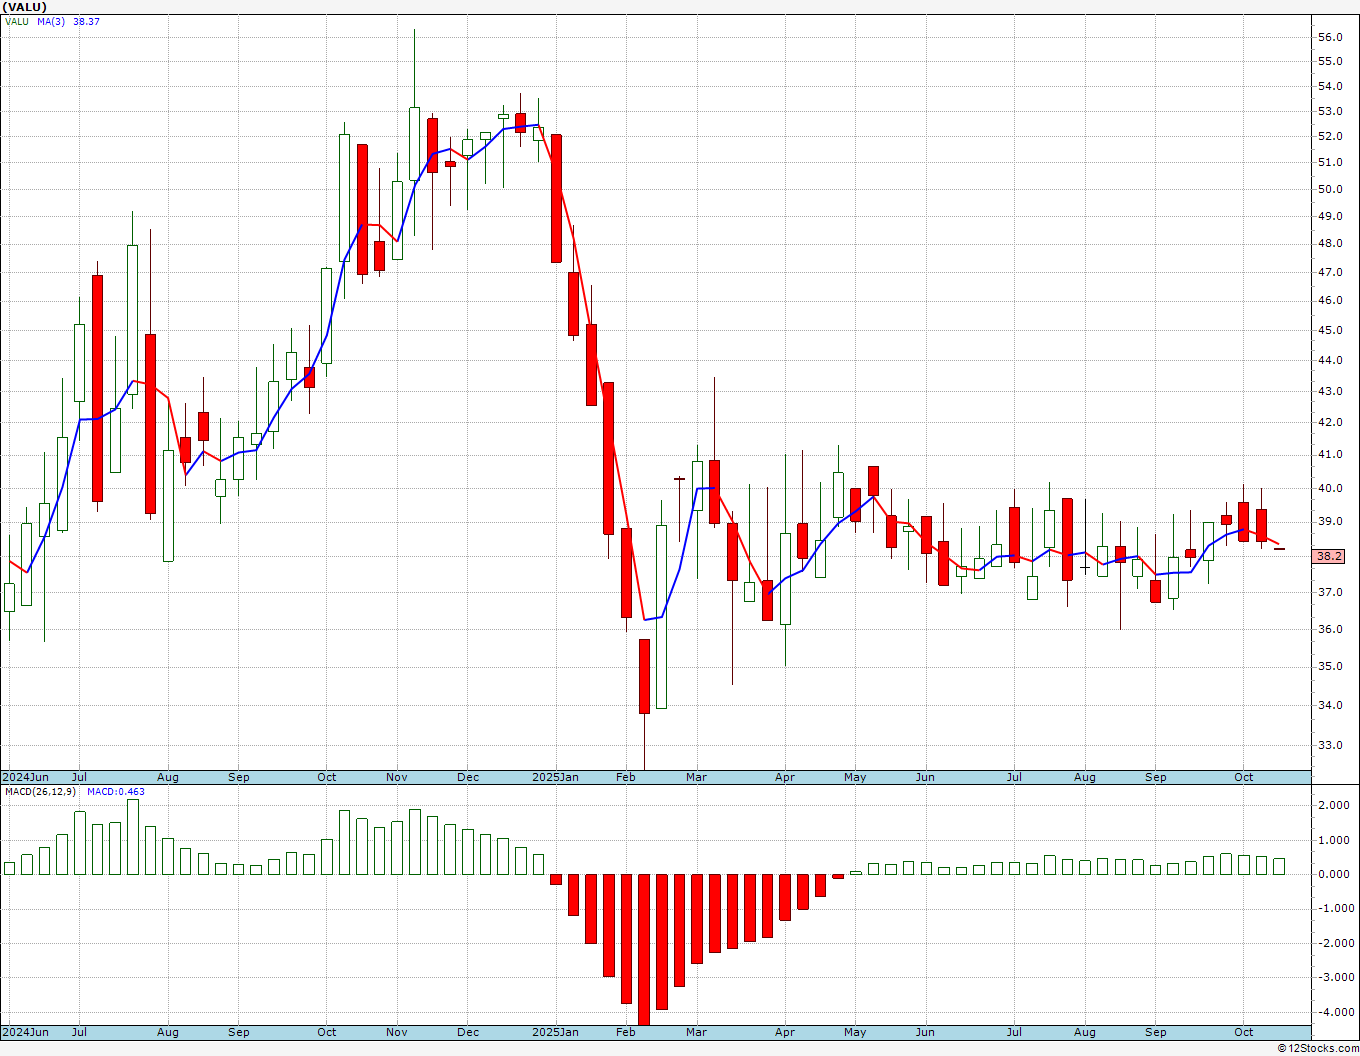The image size is (1360, 1056).
Task: Click the "44.0" price axis label
Action: pyautogui.click(x=1330, y=360)
